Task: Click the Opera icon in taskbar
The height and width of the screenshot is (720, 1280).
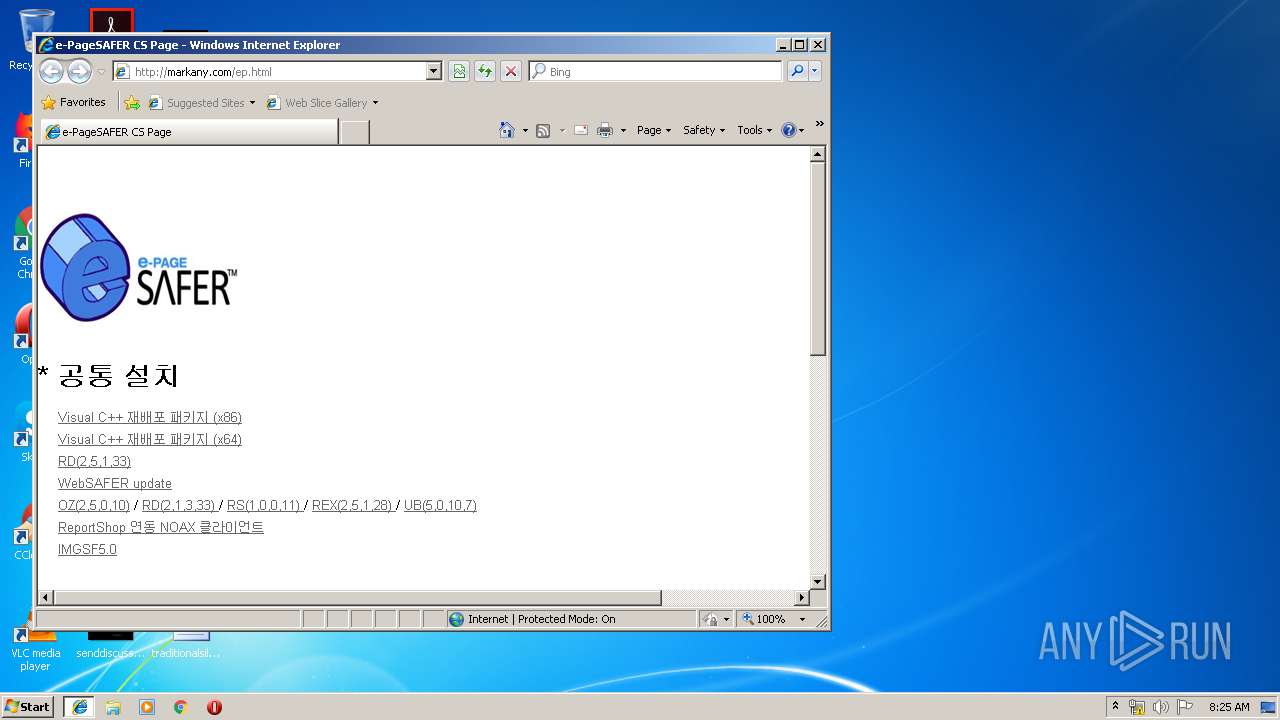Action: coord(214,706)
